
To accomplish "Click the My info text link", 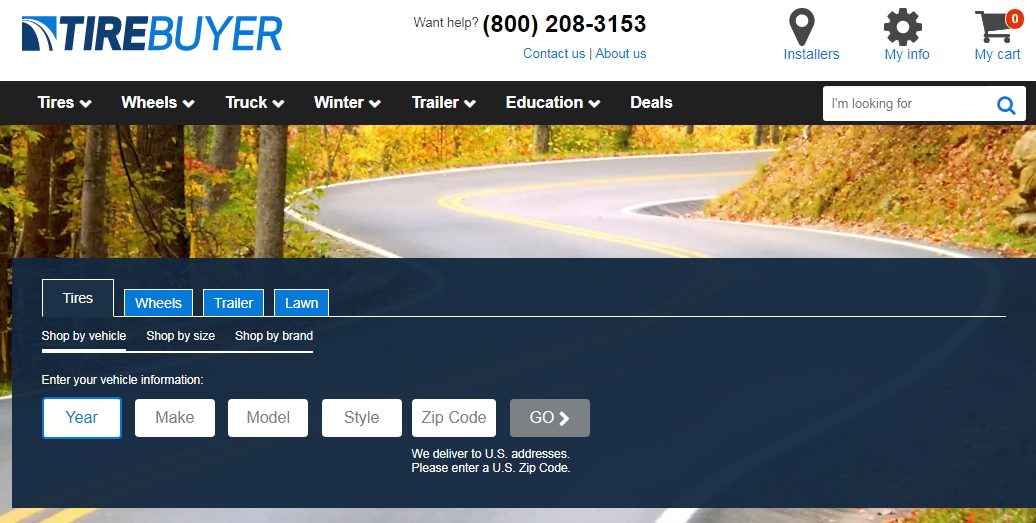I will tap(906, 54).
